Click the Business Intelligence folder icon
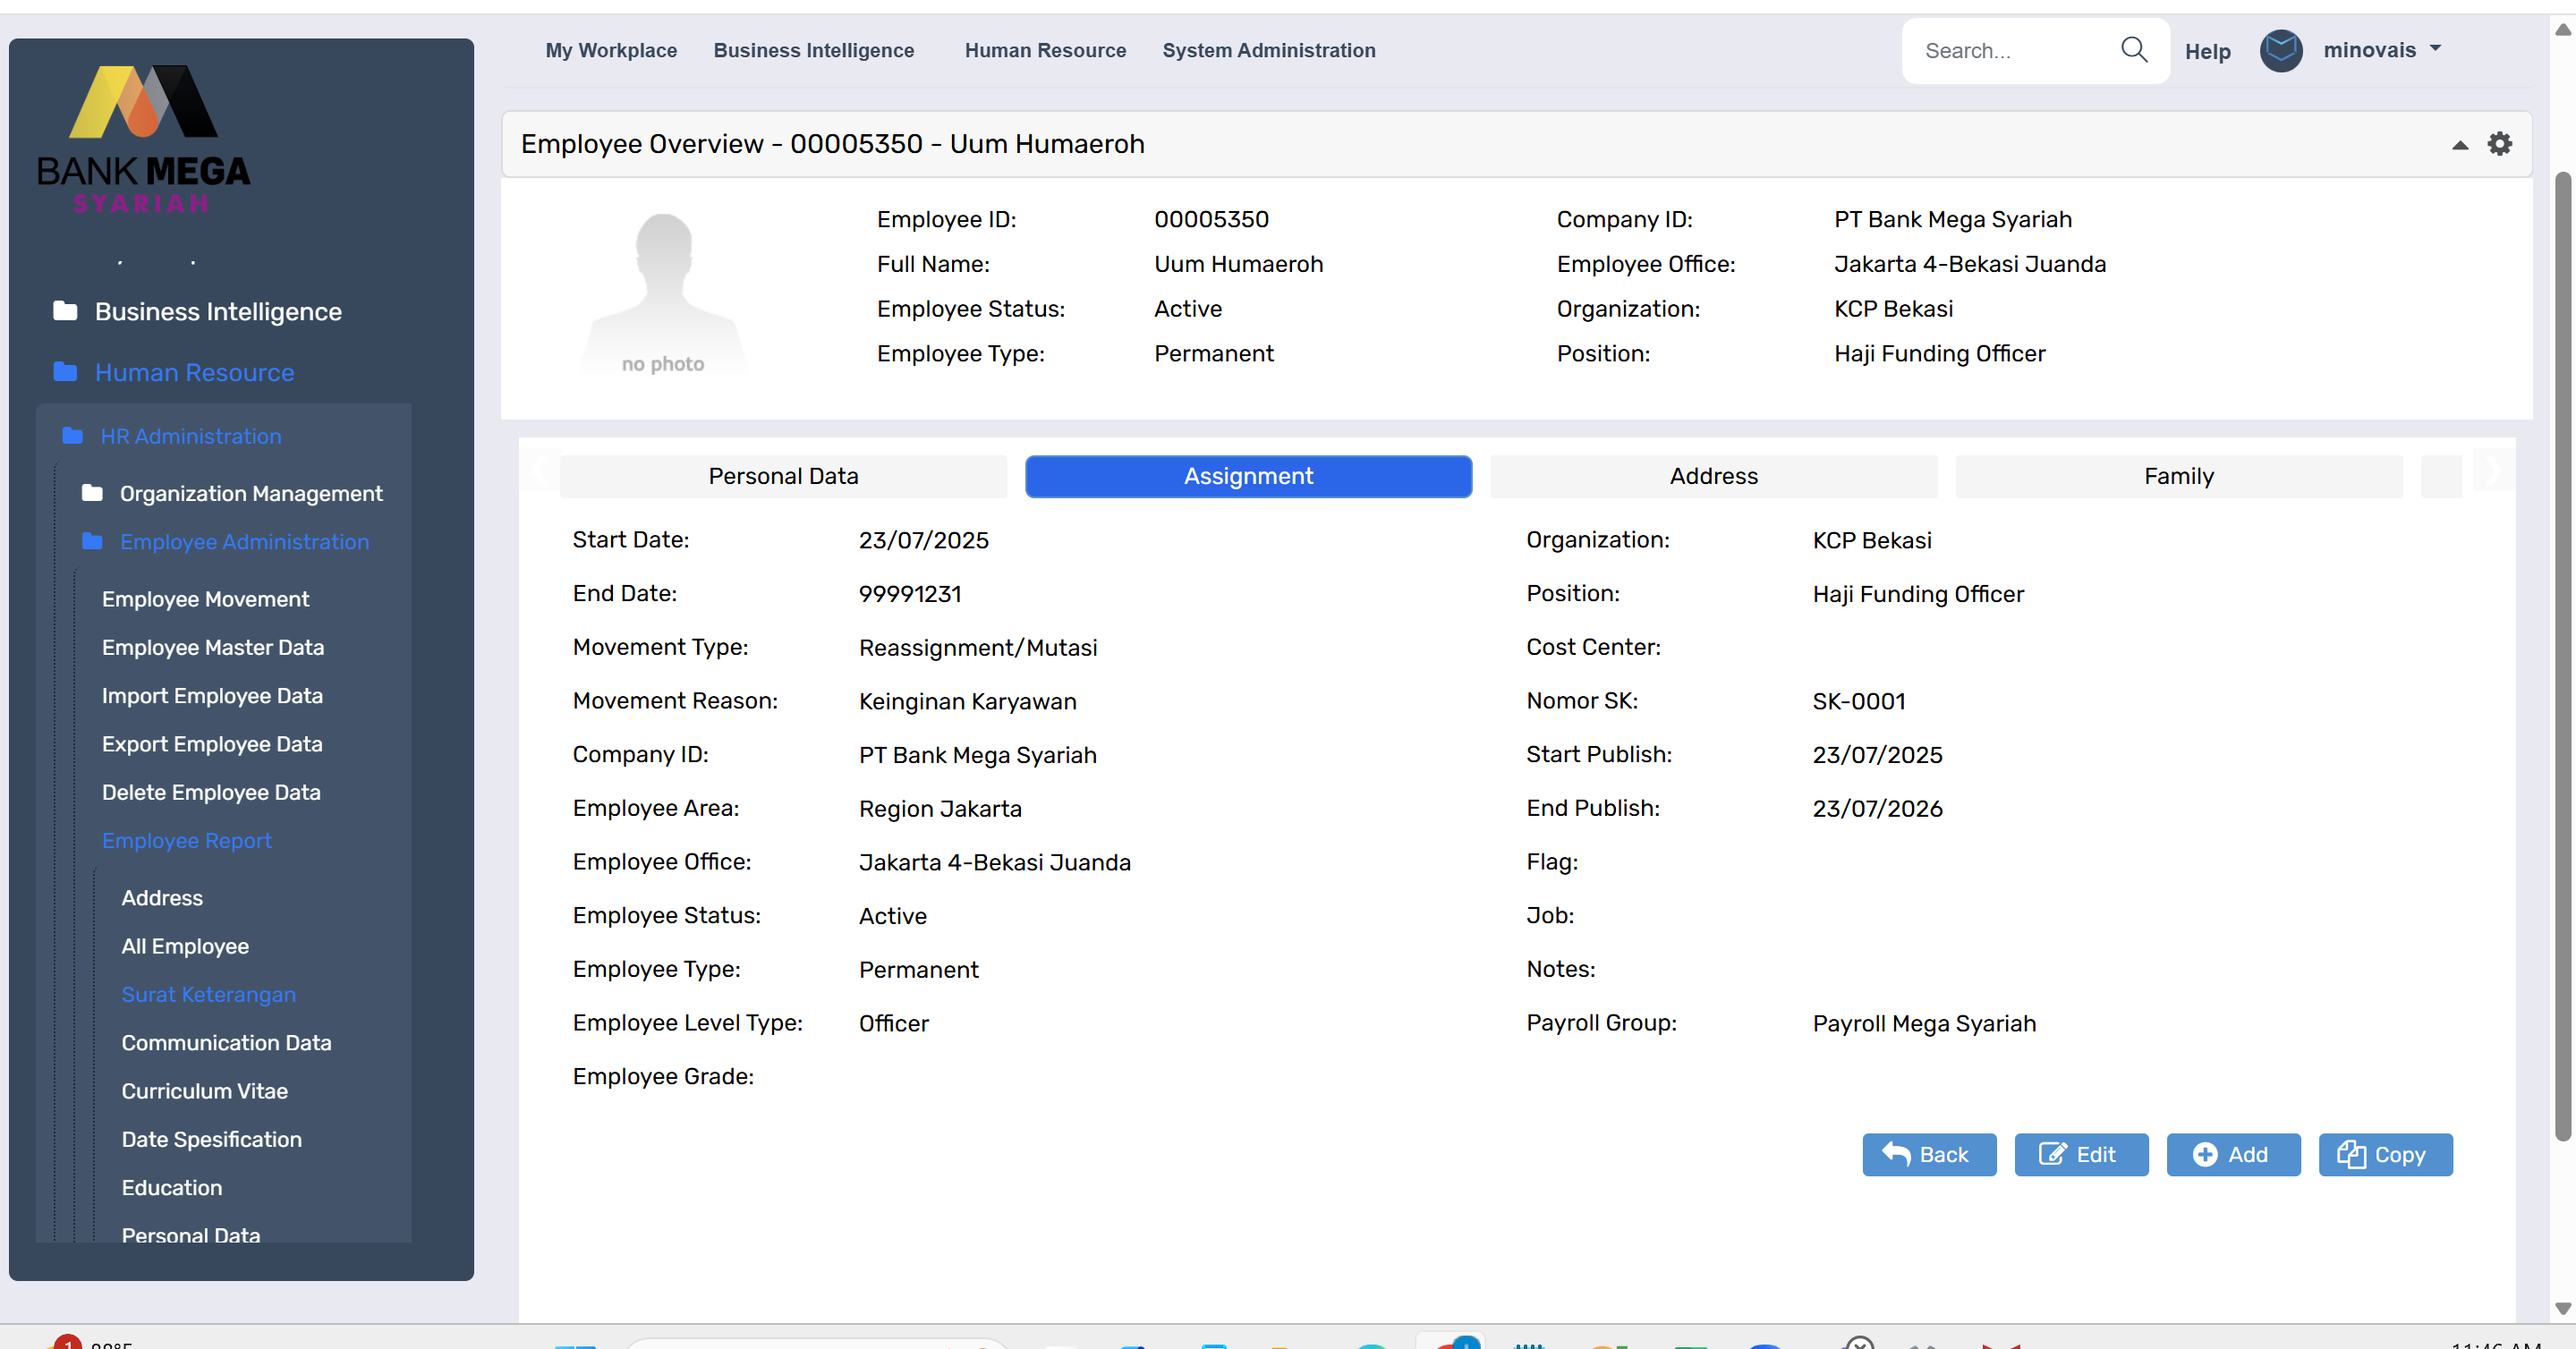This screenshot has width=2576, height=1349. tap(65, 311)
